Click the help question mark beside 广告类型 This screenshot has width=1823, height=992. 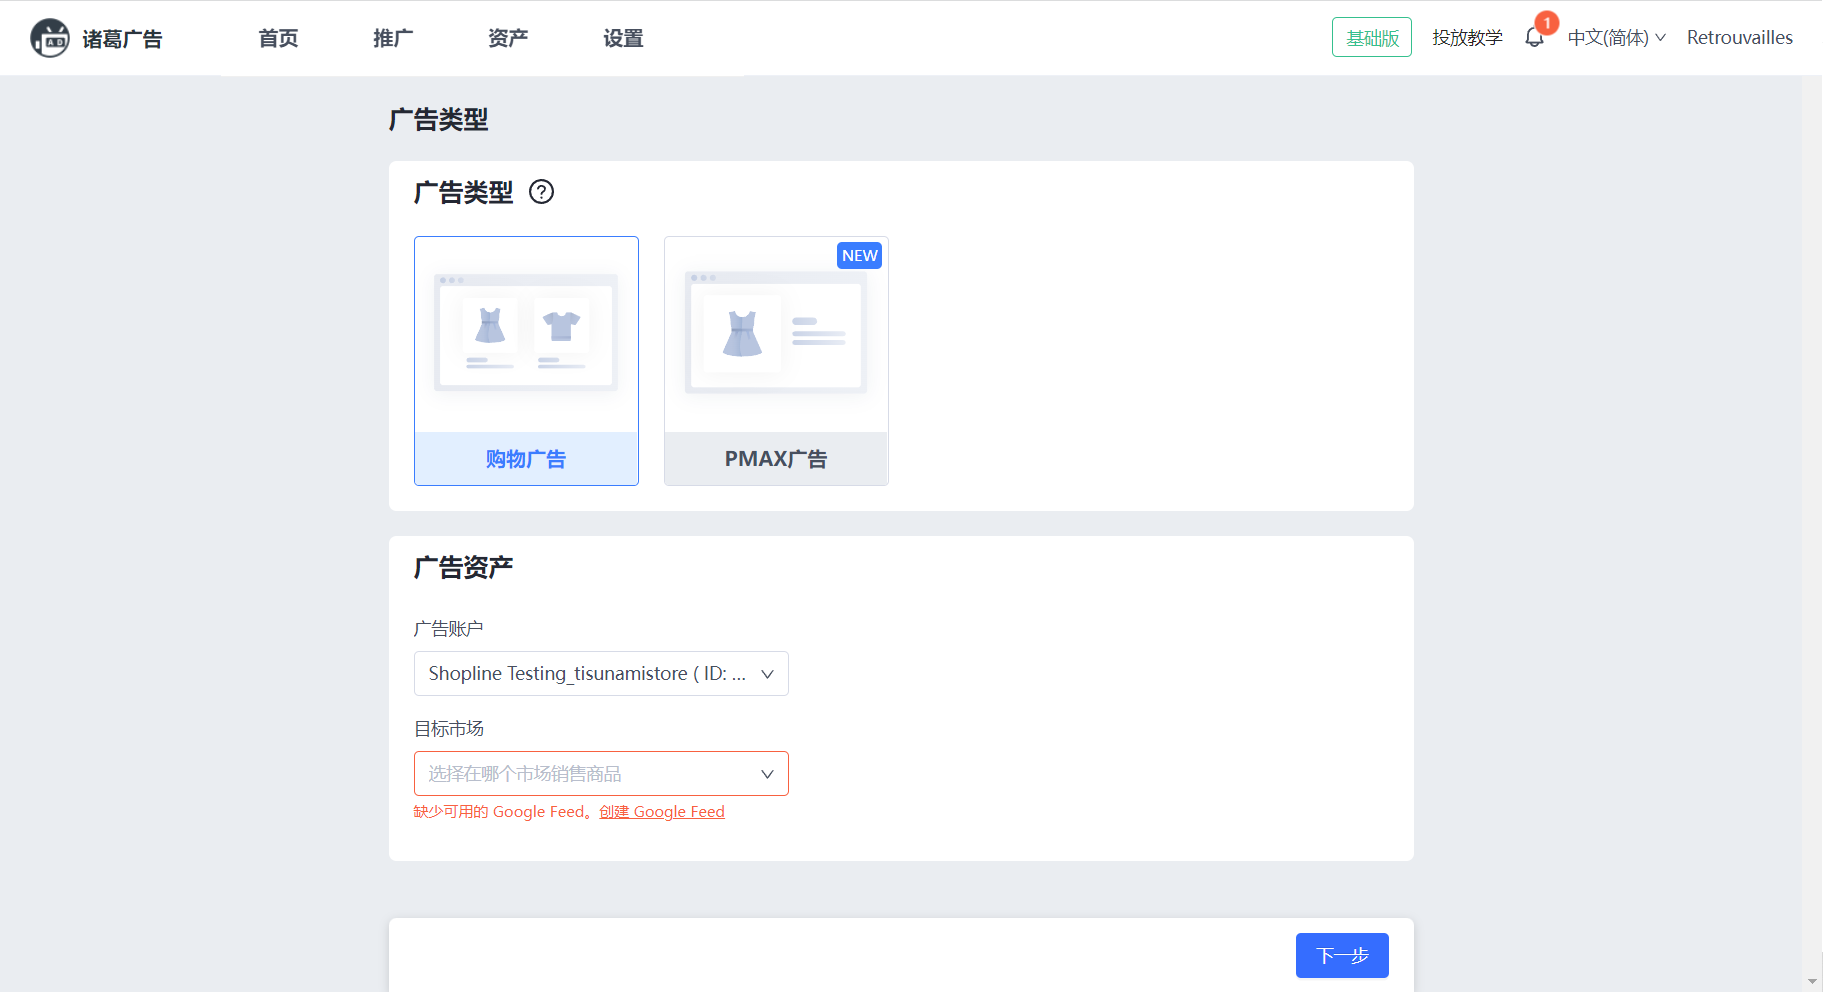(x=541, y=192)
